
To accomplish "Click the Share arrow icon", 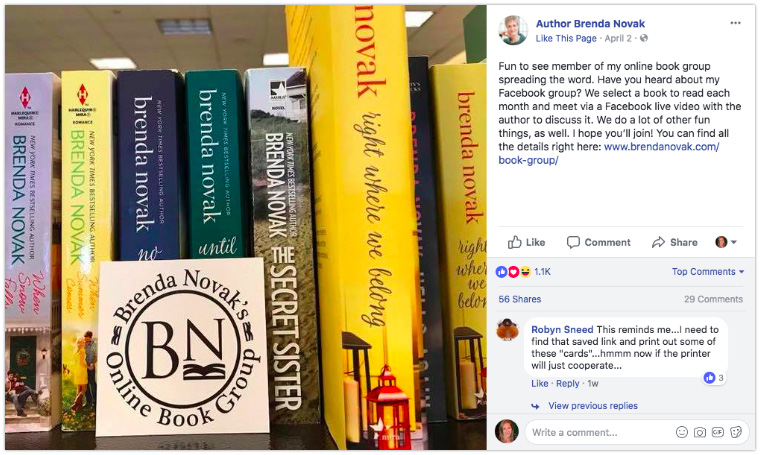I will 658,242.
